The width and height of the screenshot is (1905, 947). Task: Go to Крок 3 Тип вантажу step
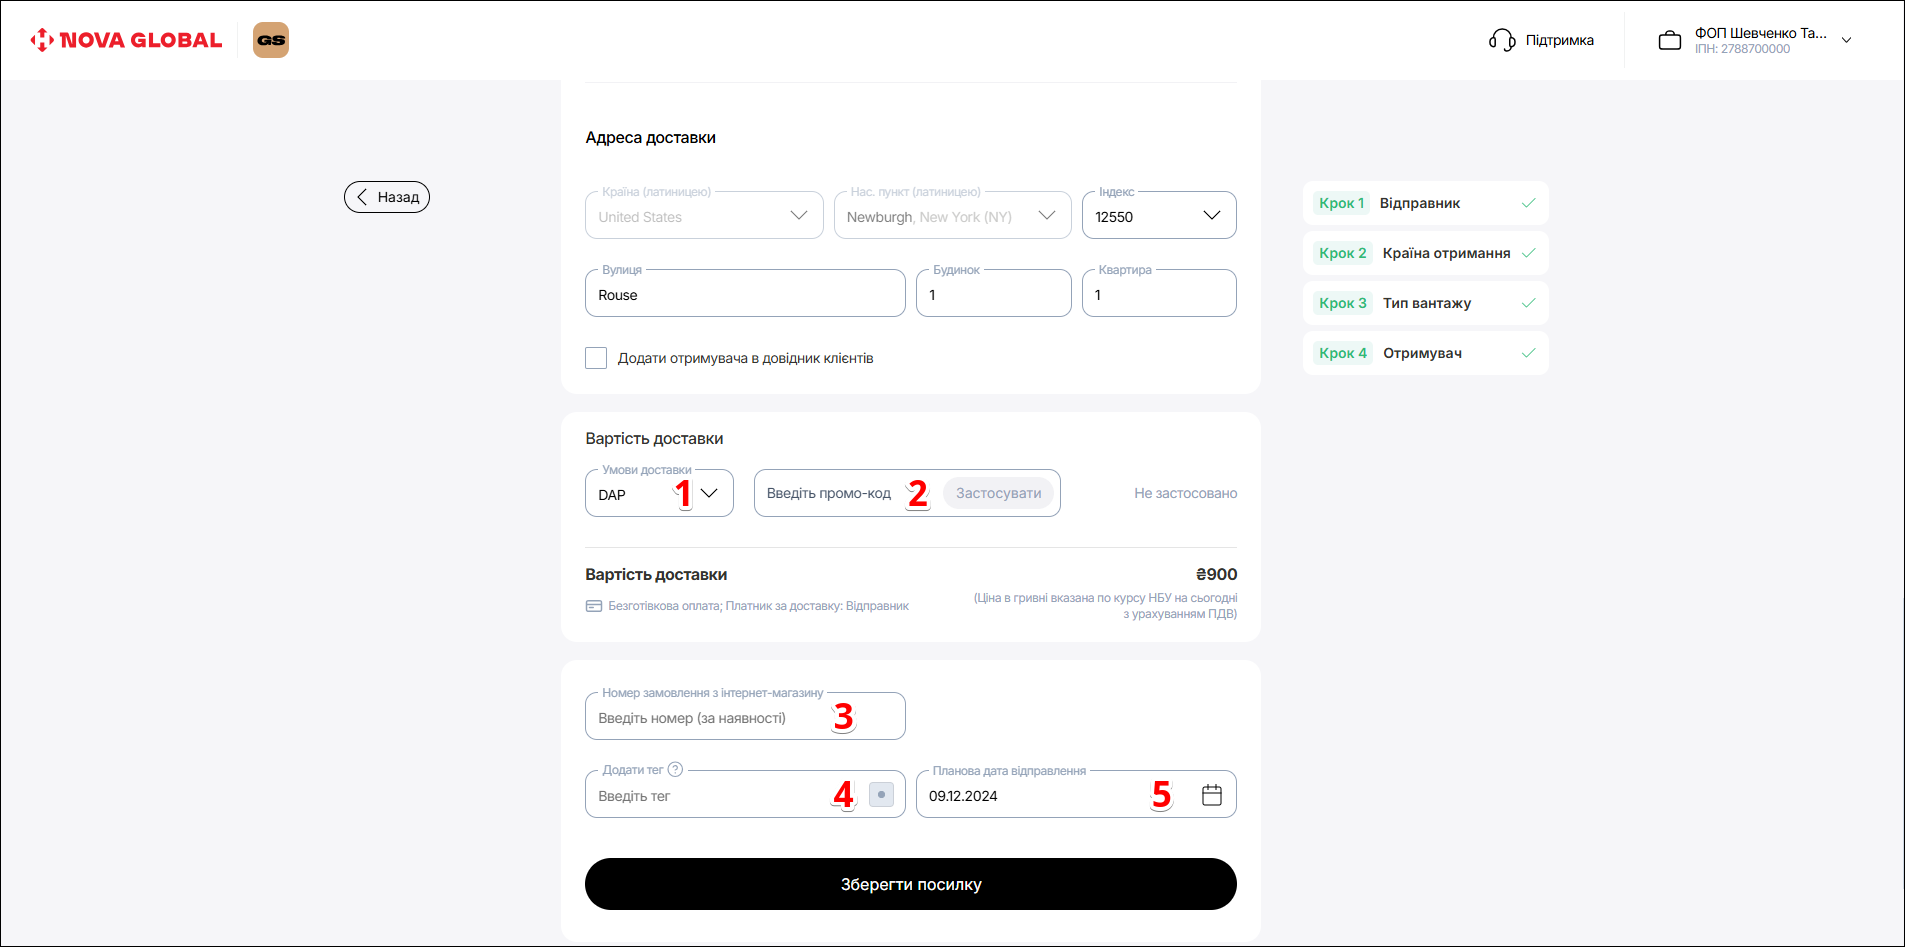(x=1424, y=303)
